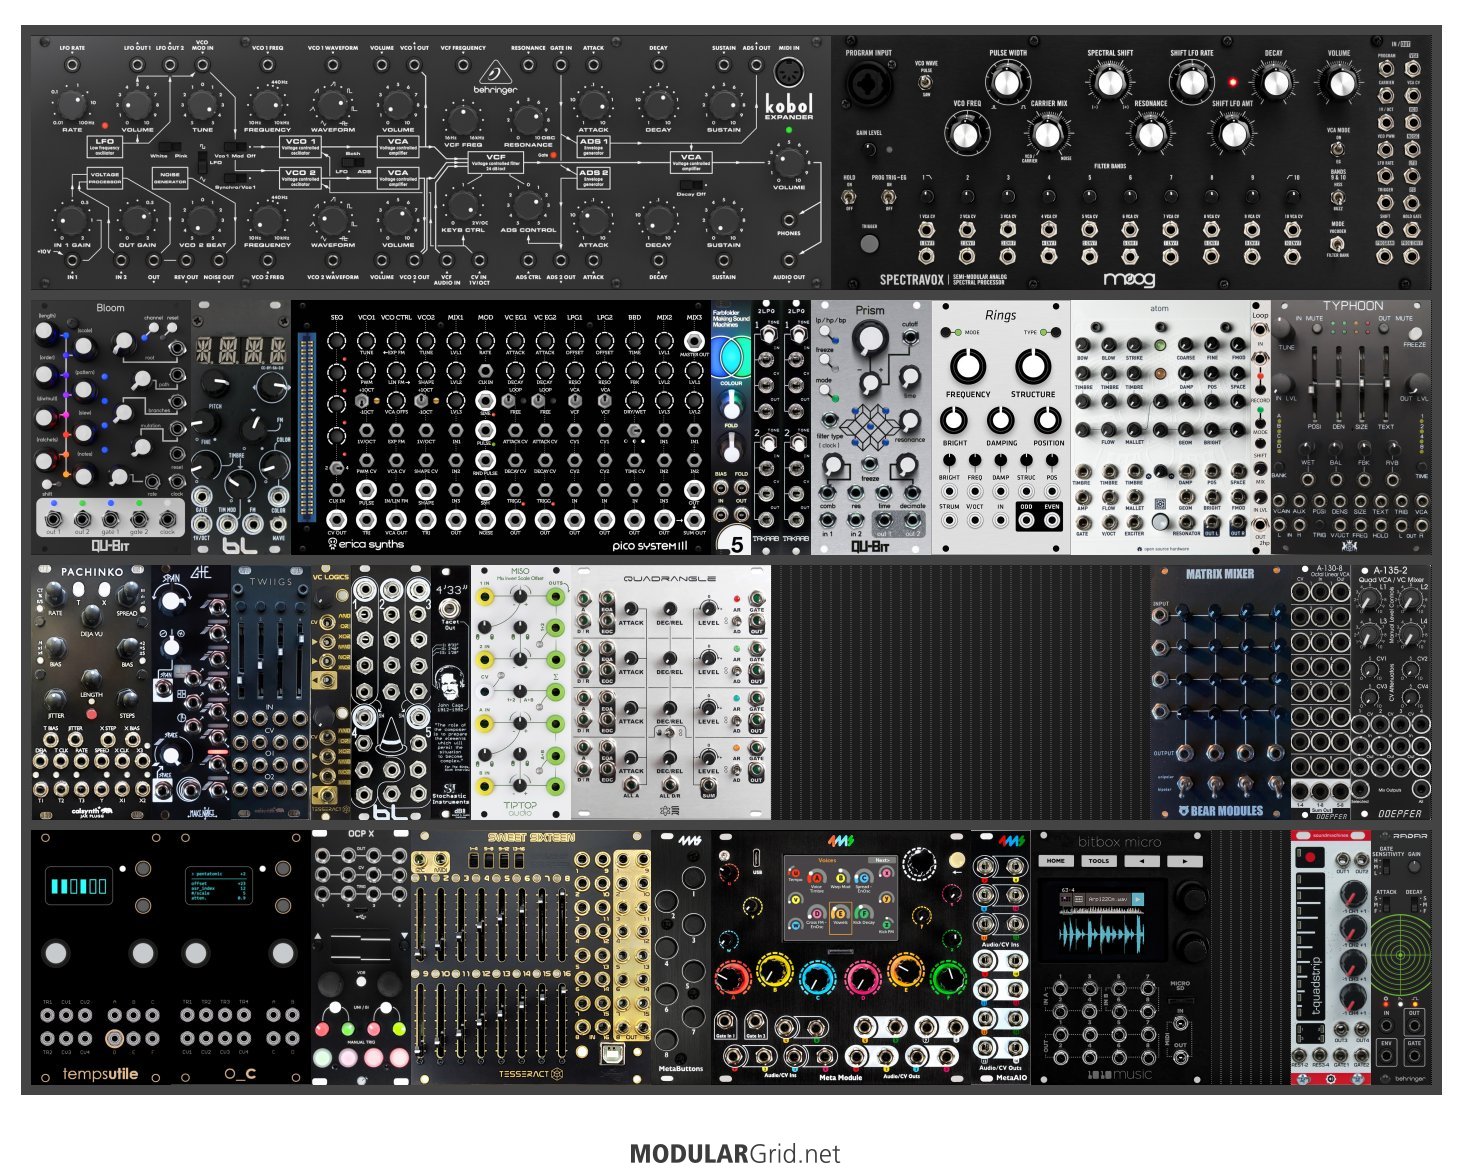1472x1175 pixels.
Task: Toggle the VCO Wave switch on Spectravox
Action: (926, 84)
